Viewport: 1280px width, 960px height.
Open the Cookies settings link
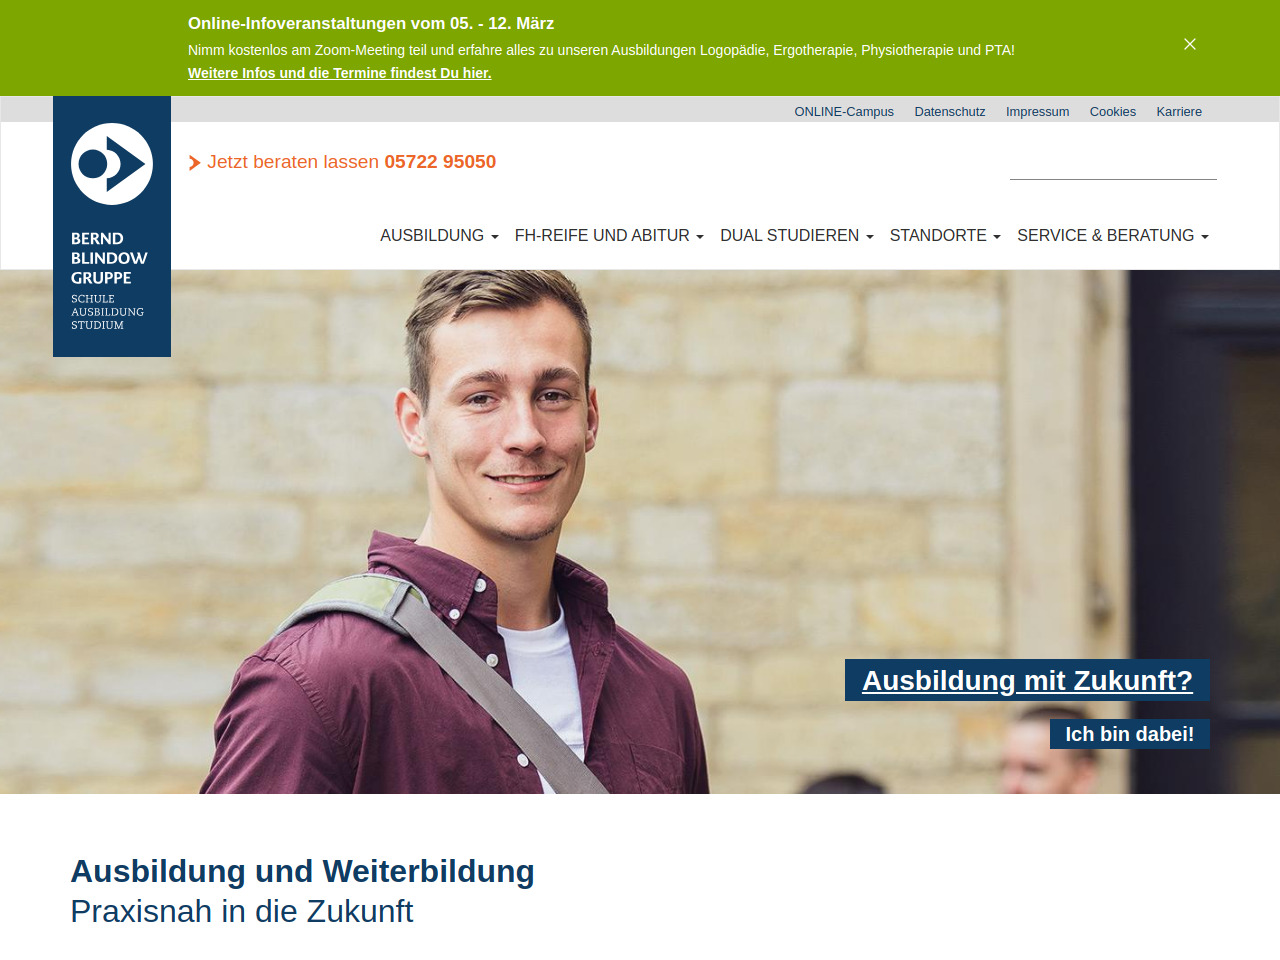(x=1113, y=111)
